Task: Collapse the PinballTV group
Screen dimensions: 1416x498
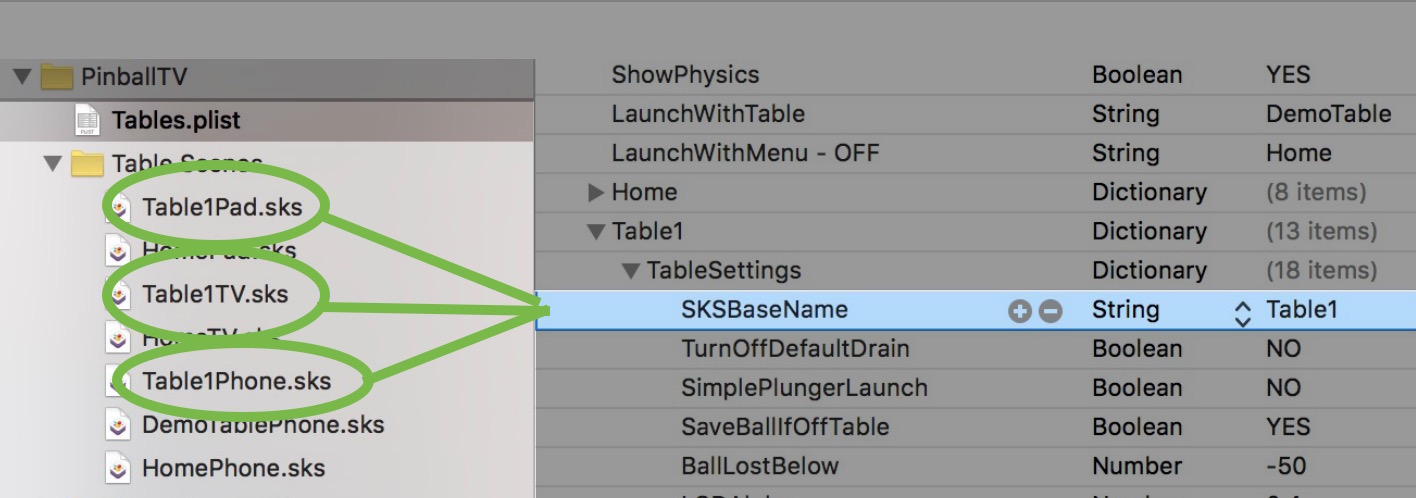Action: [x=21, y=78]
